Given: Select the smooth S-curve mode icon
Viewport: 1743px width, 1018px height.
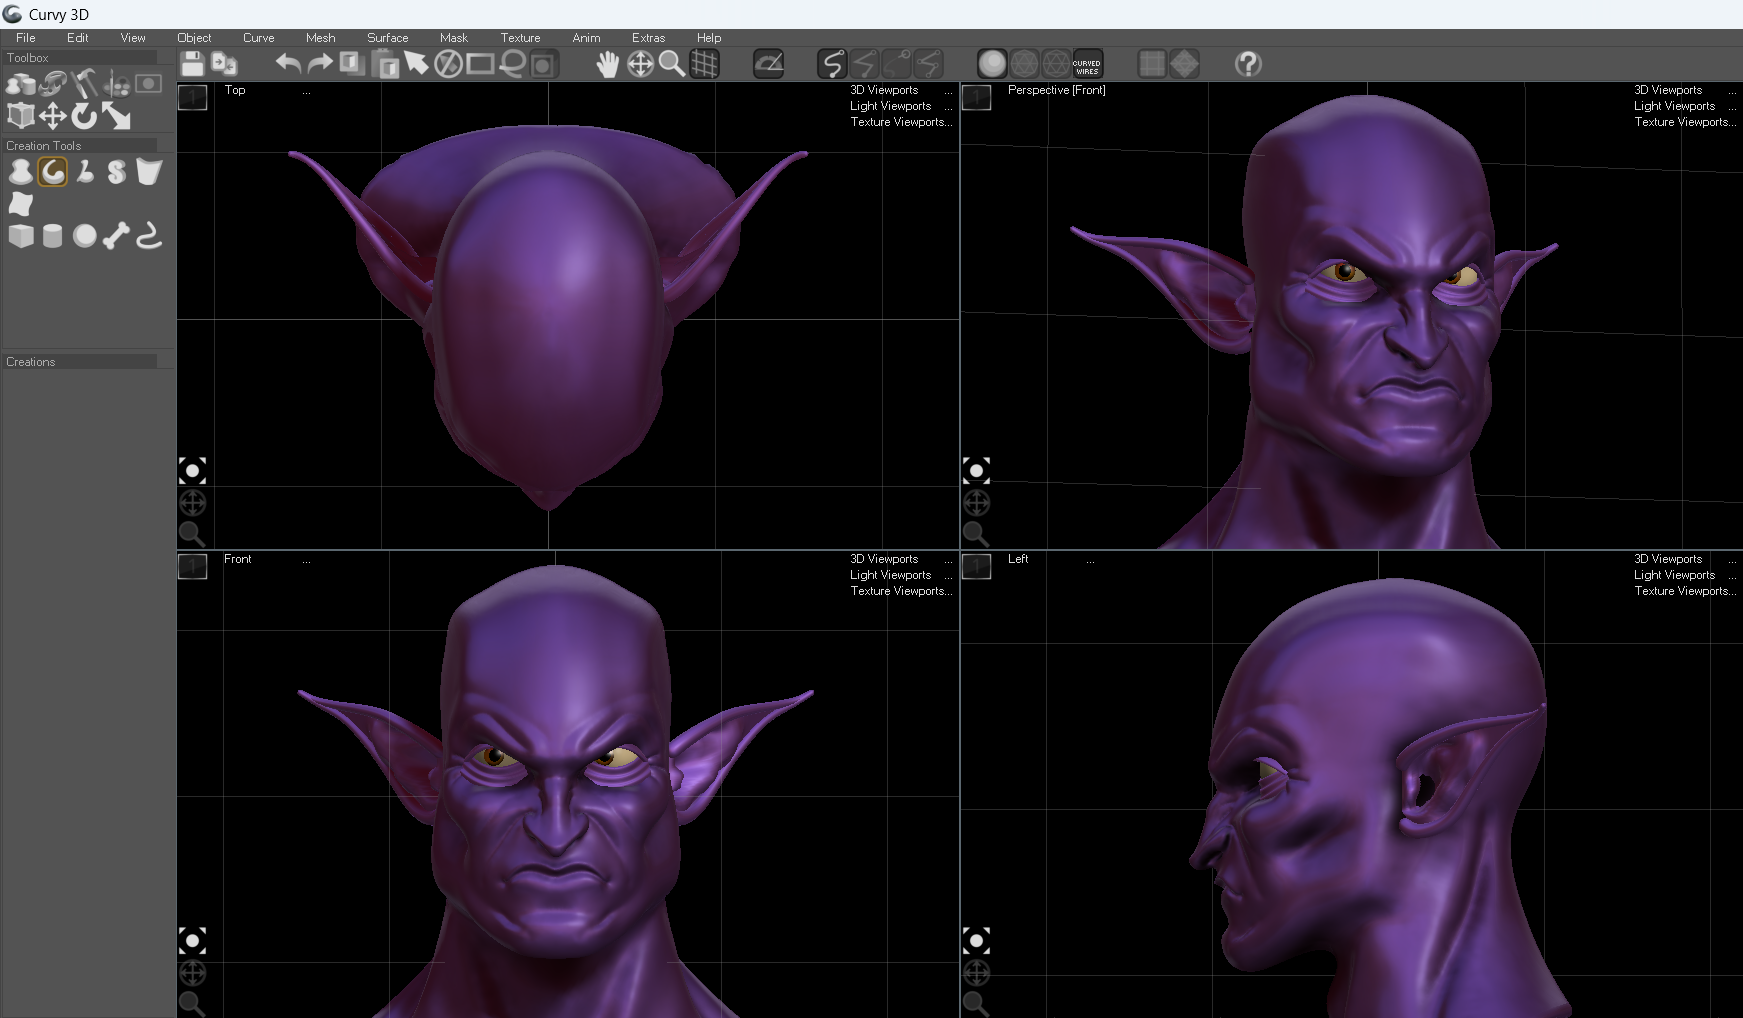Looking at the screenshot, I should 832,64.
